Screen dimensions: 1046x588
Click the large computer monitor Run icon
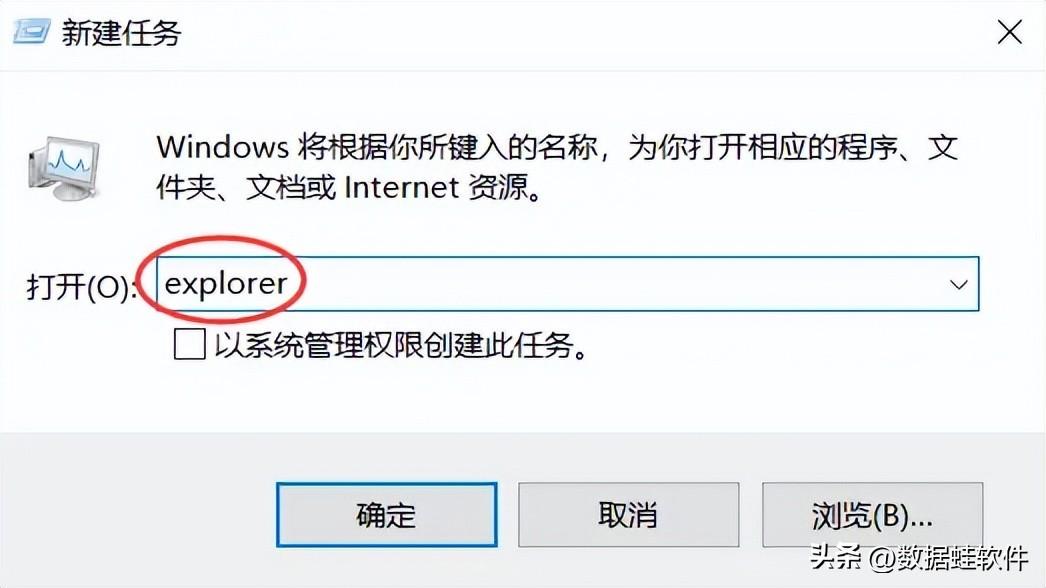(x=64, y=168)
